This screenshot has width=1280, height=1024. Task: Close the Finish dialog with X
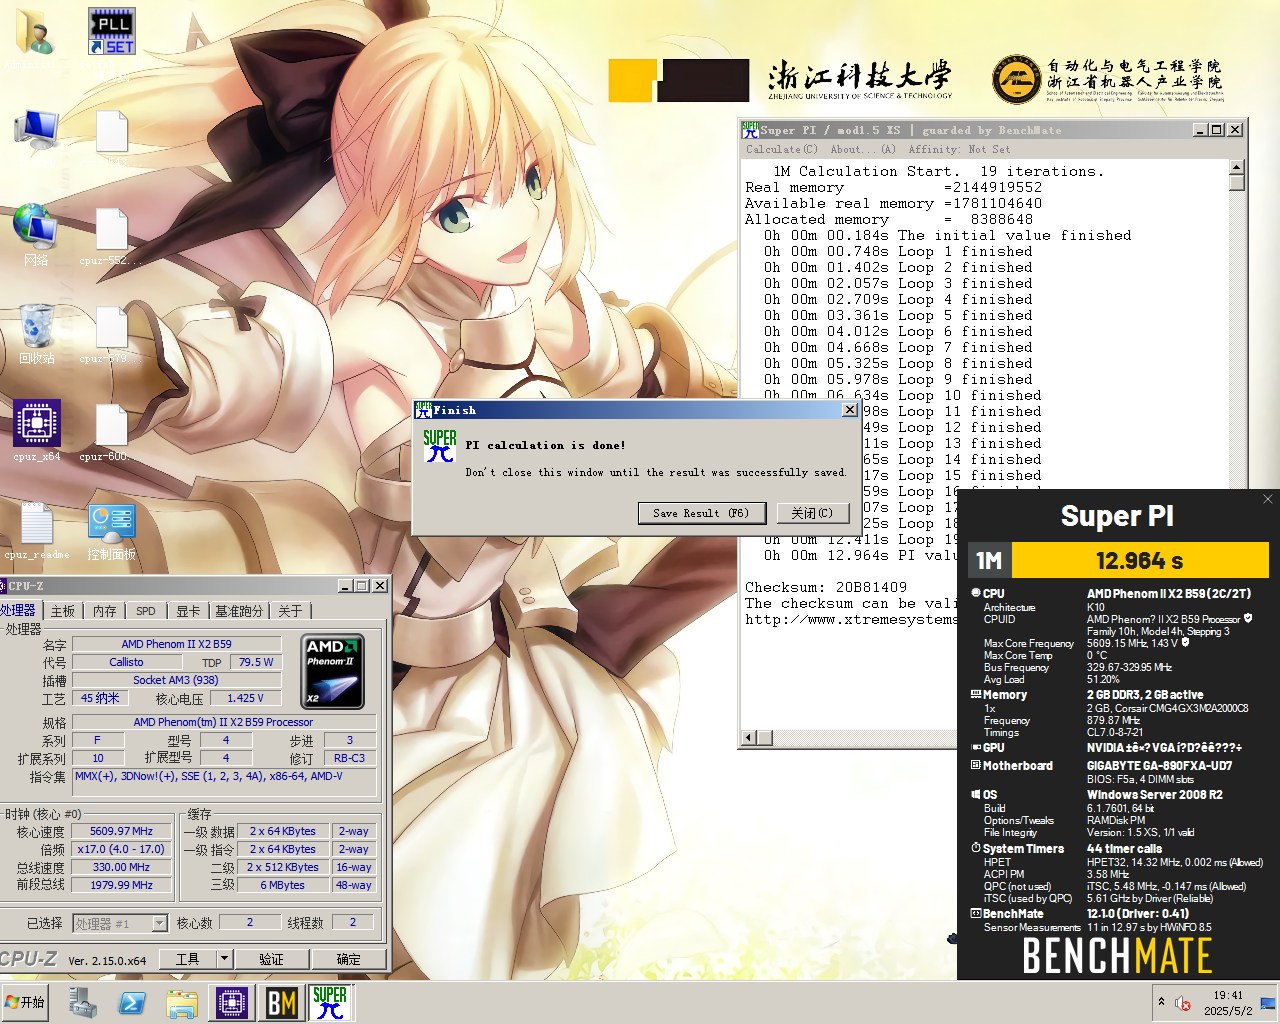point(850,410)
